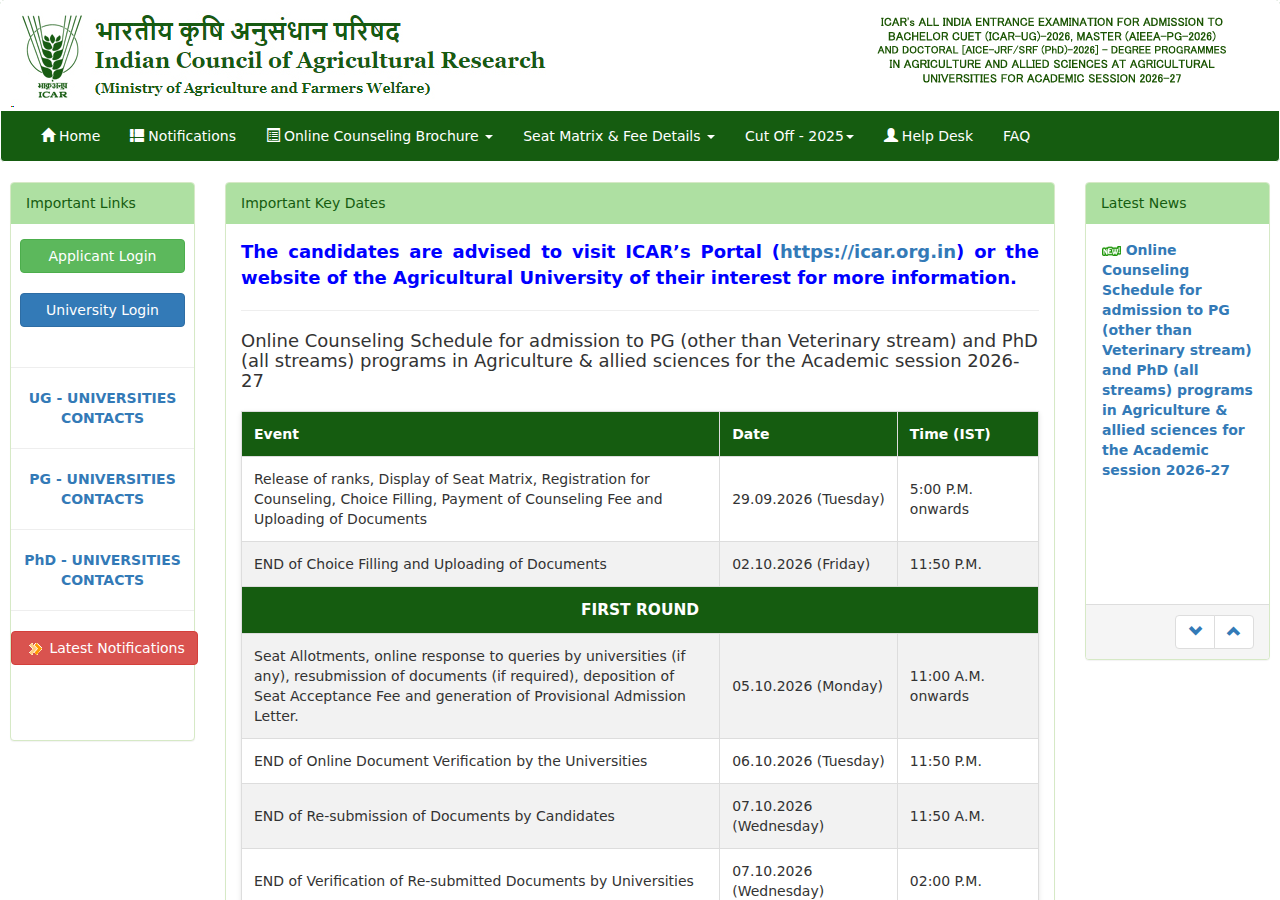The image size is (1280, 900).
Task: Click the Applicant Login button
Action: [x=102, y=256]
